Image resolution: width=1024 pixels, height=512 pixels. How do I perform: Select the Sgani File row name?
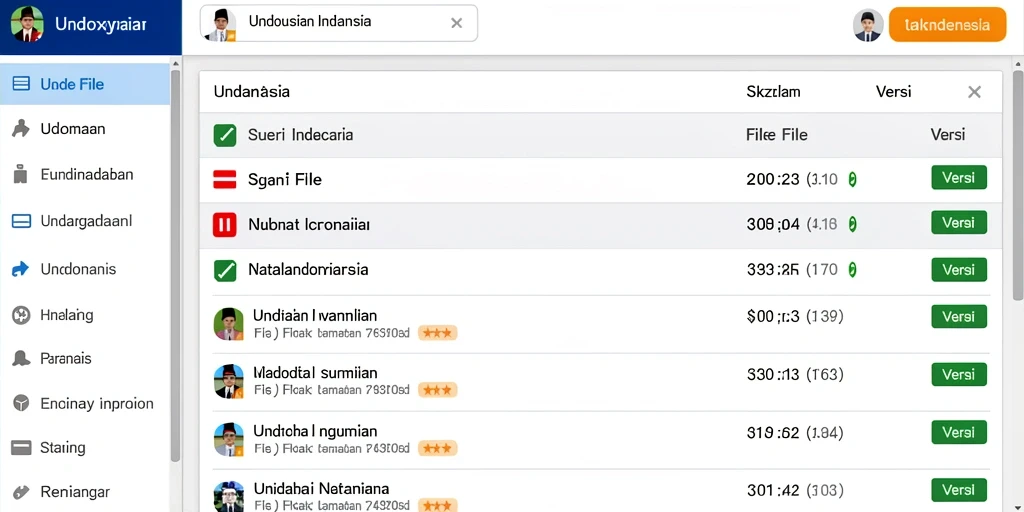[x=285, y=180]
